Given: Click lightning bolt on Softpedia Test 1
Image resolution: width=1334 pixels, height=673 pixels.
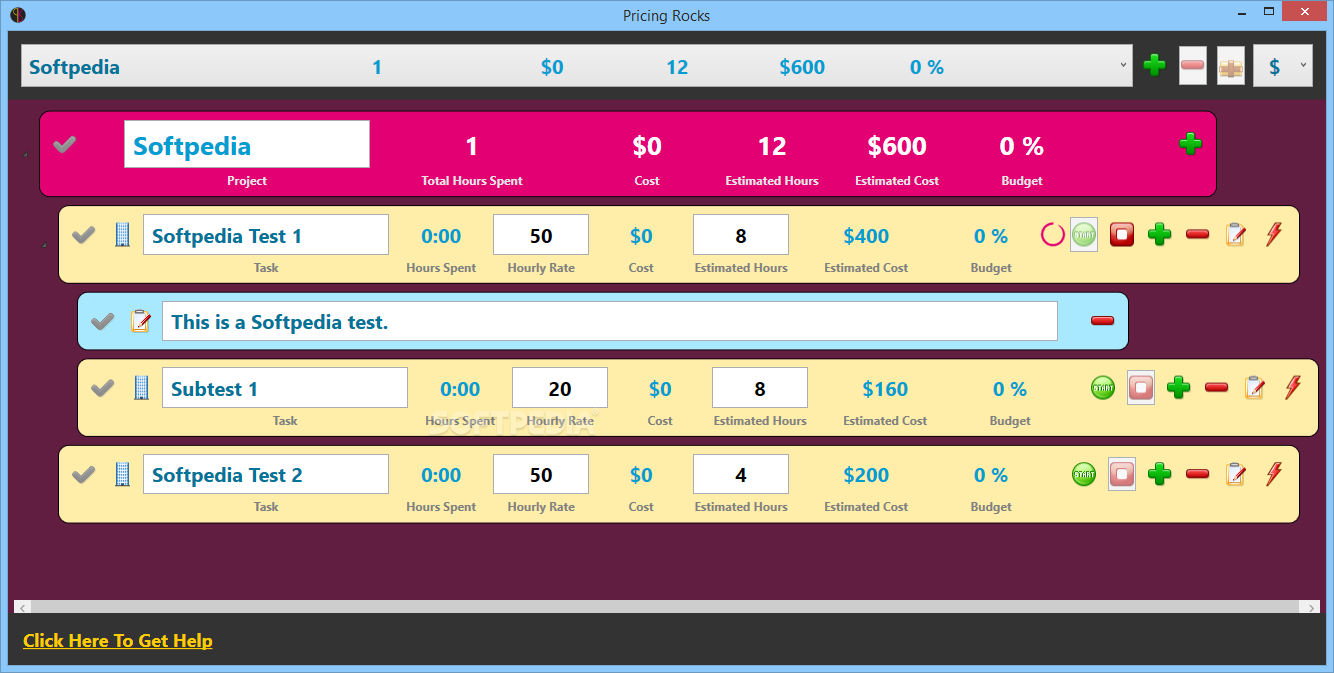Looking at the screenshot, I should tap(1273, 235).
